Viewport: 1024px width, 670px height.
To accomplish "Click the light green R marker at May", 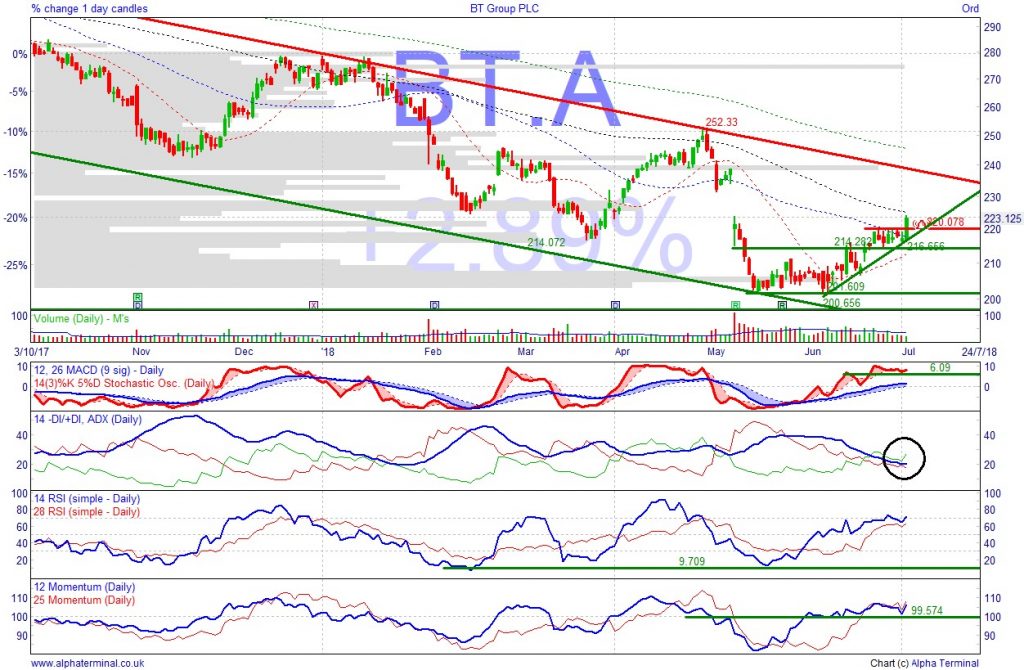I will click(x=735, y=305).
